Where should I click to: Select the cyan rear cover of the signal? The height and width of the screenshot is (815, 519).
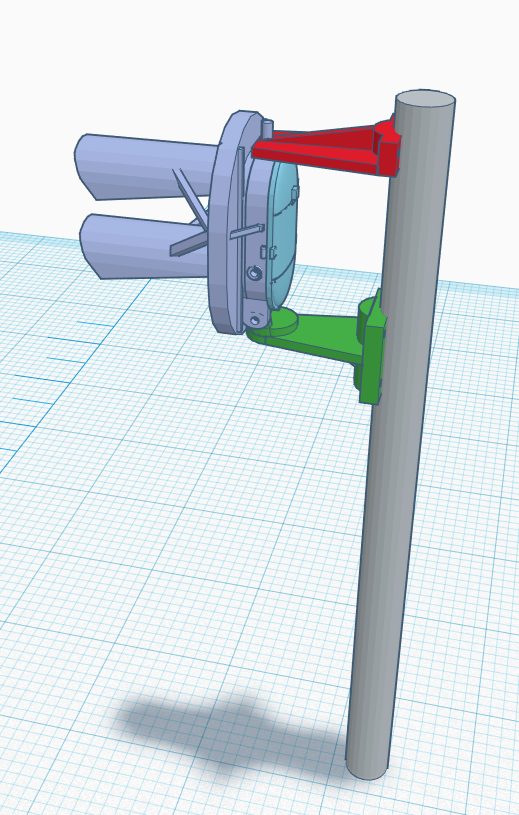coord(285,234)
